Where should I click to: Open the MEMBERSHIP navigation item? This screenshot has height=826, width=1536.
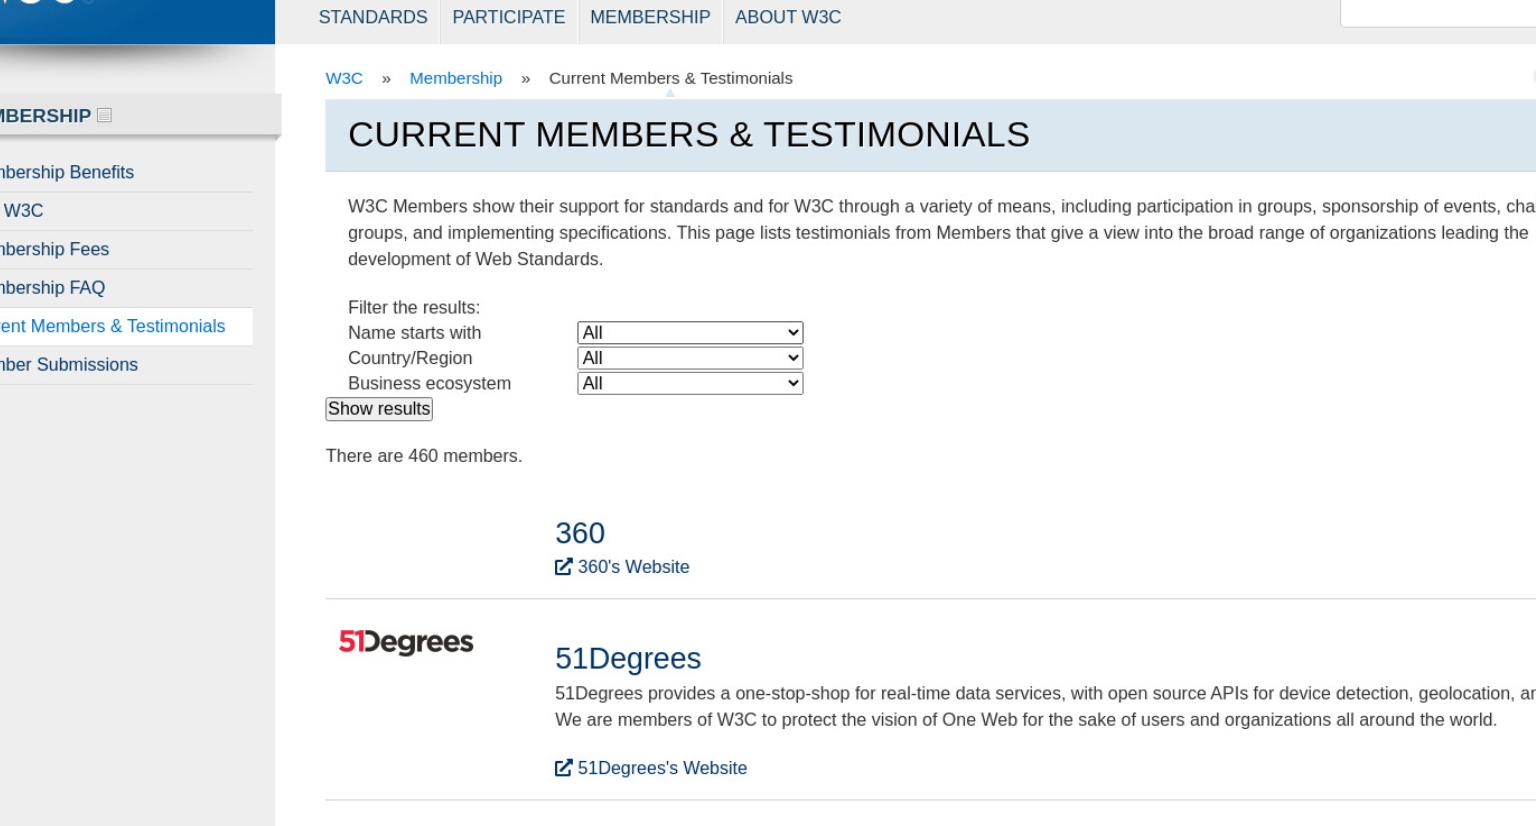pyautogui.click(x=650, y=17)
